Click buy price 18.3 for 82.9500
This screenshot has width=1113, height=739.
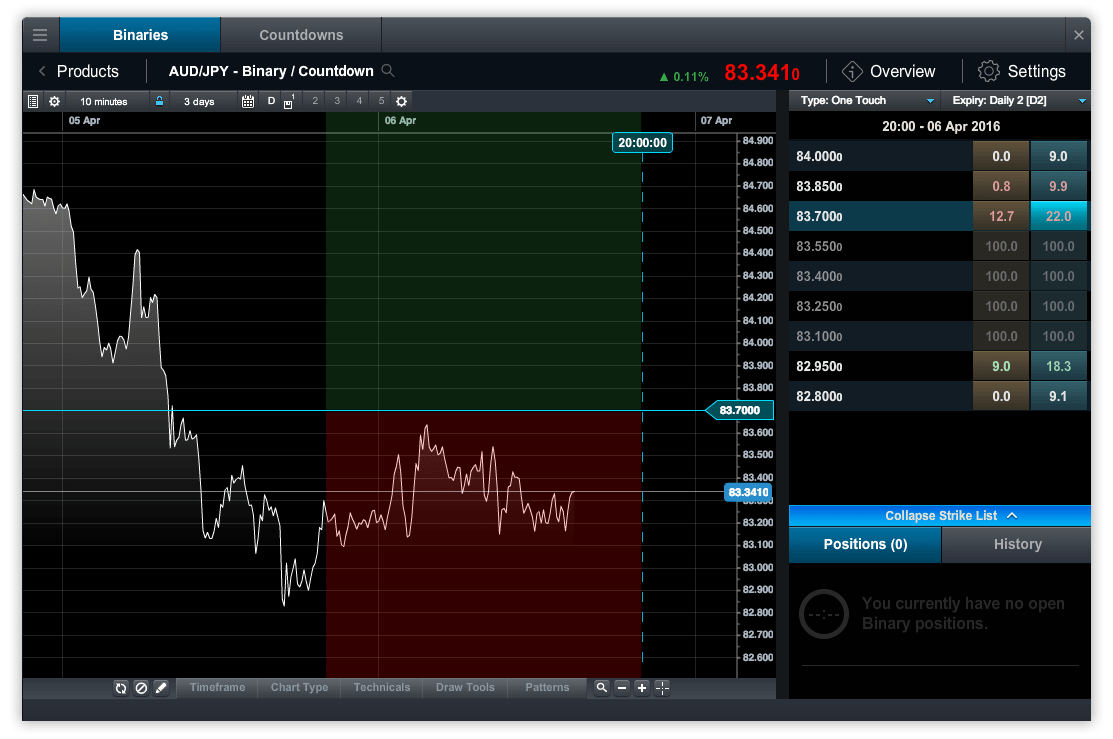[1058, 366]
